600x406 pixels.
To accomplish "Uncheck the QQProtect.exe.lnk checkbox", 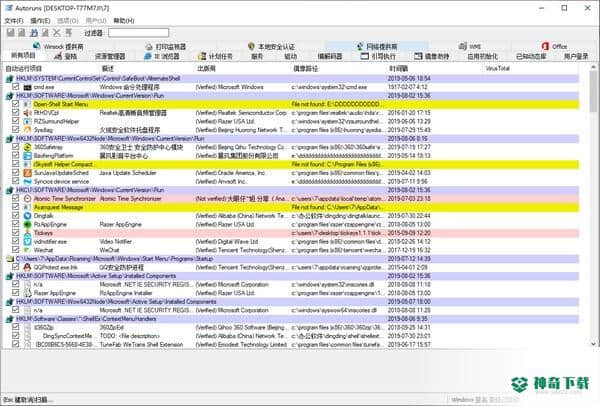I will (x=15, y=267).
